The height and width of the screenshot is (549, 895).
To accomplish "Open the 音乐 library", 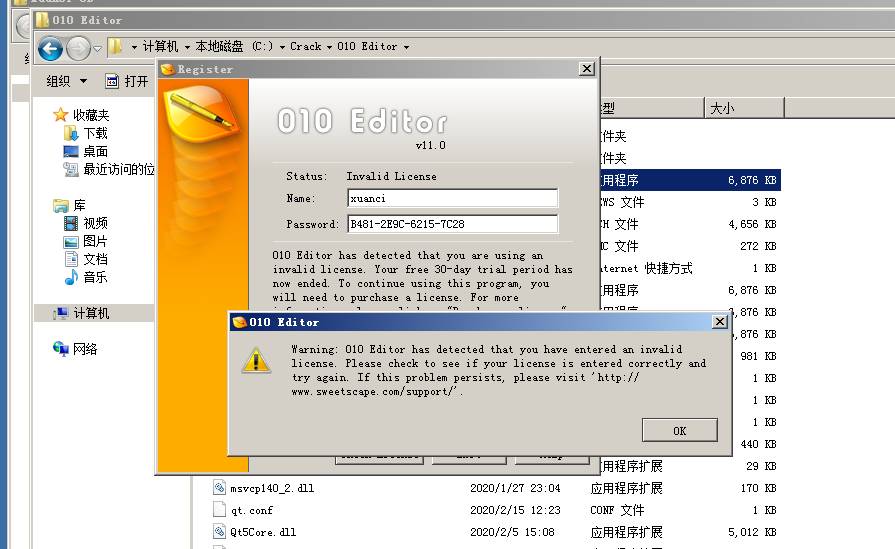I will pos(95,277).
